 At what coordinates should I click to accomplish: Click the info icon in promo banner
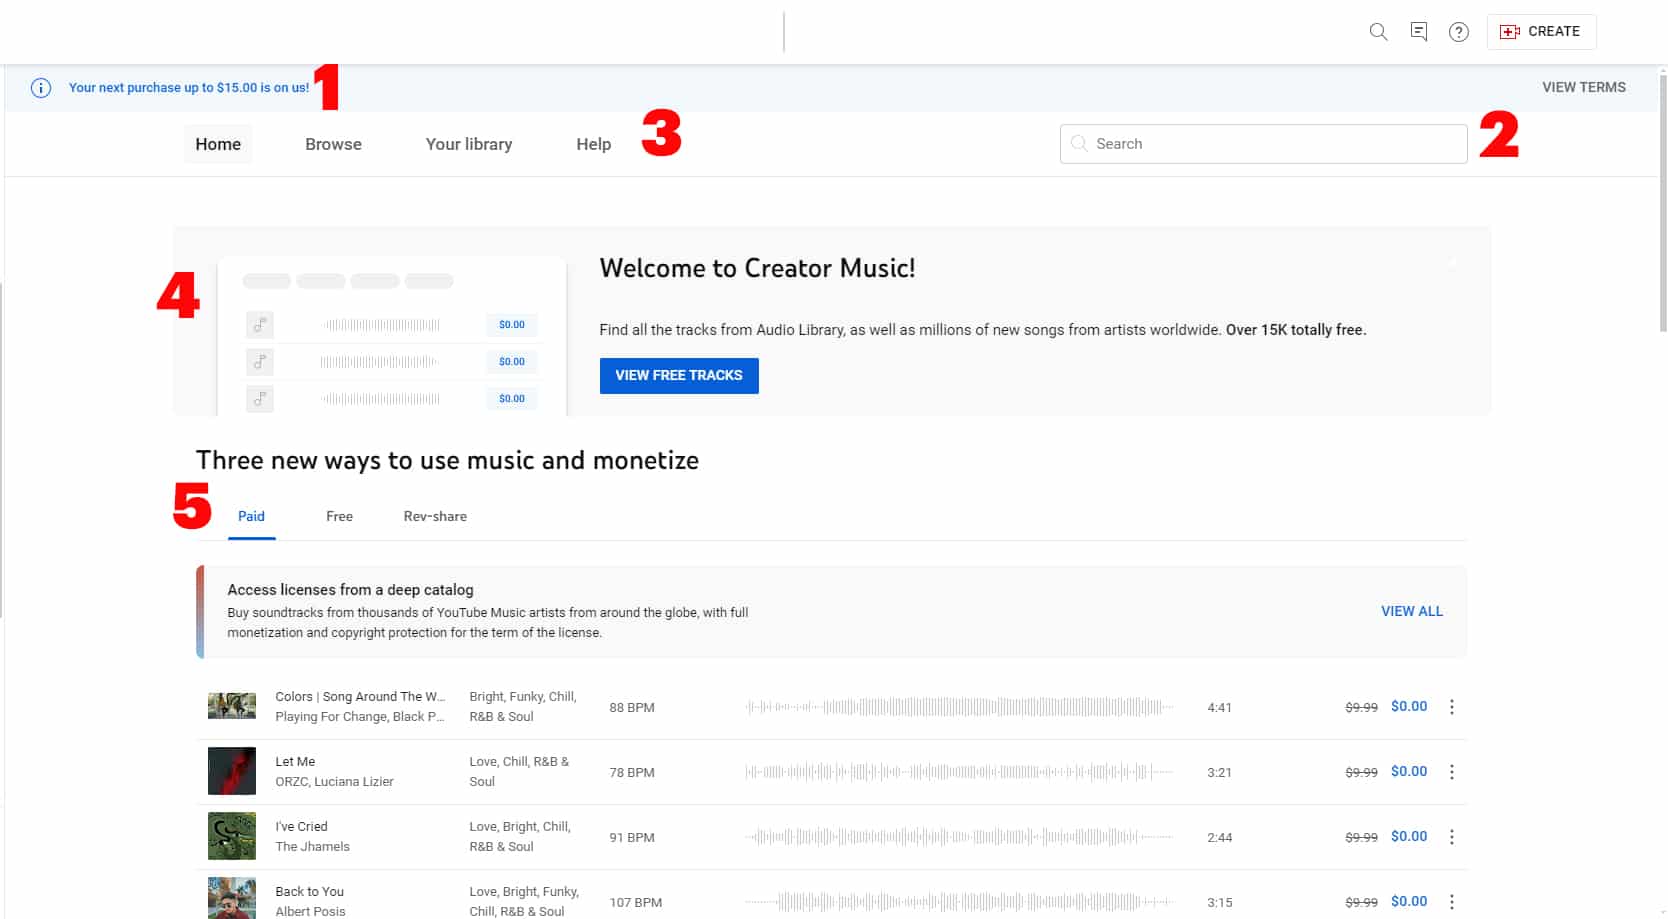click(x=41, y=88)
